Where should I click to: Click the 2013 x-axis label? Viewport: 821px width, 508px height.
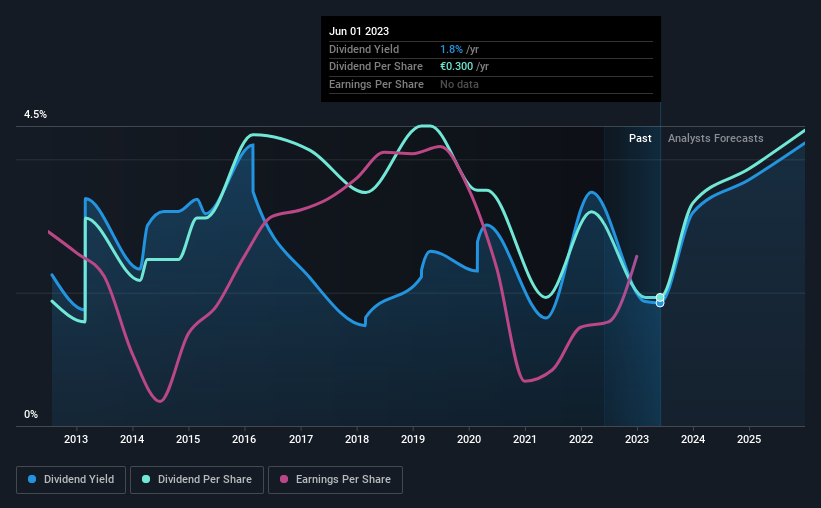[76, 439]
